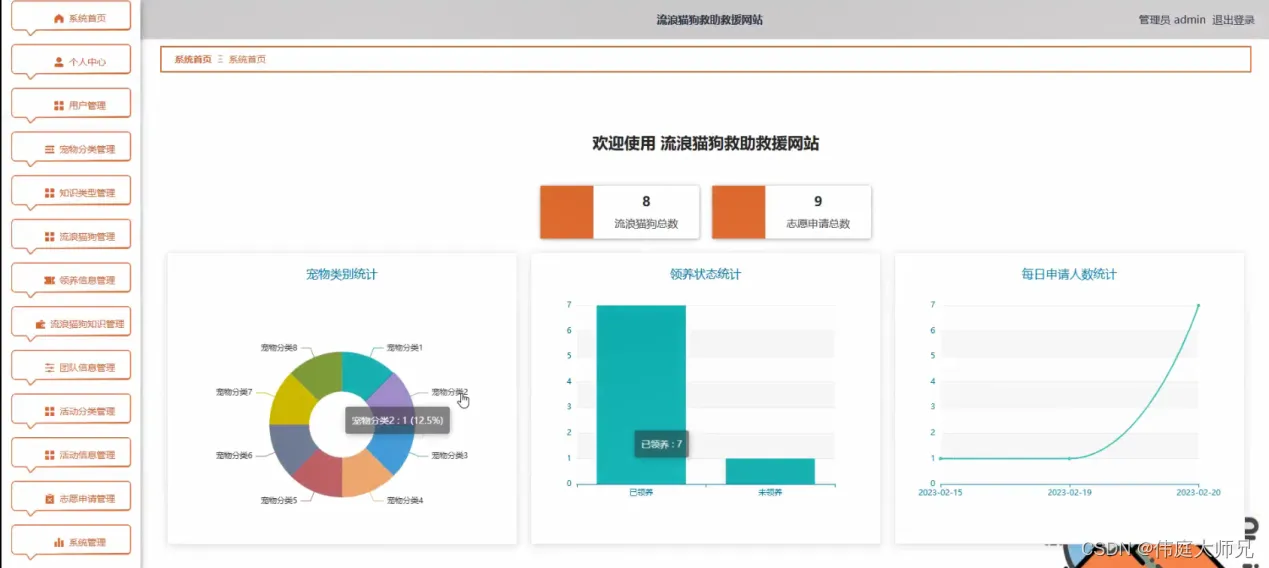Go to 活动信息管理 in sidebar
Viewport: 1269px width, 568px height.
point(72,455)
